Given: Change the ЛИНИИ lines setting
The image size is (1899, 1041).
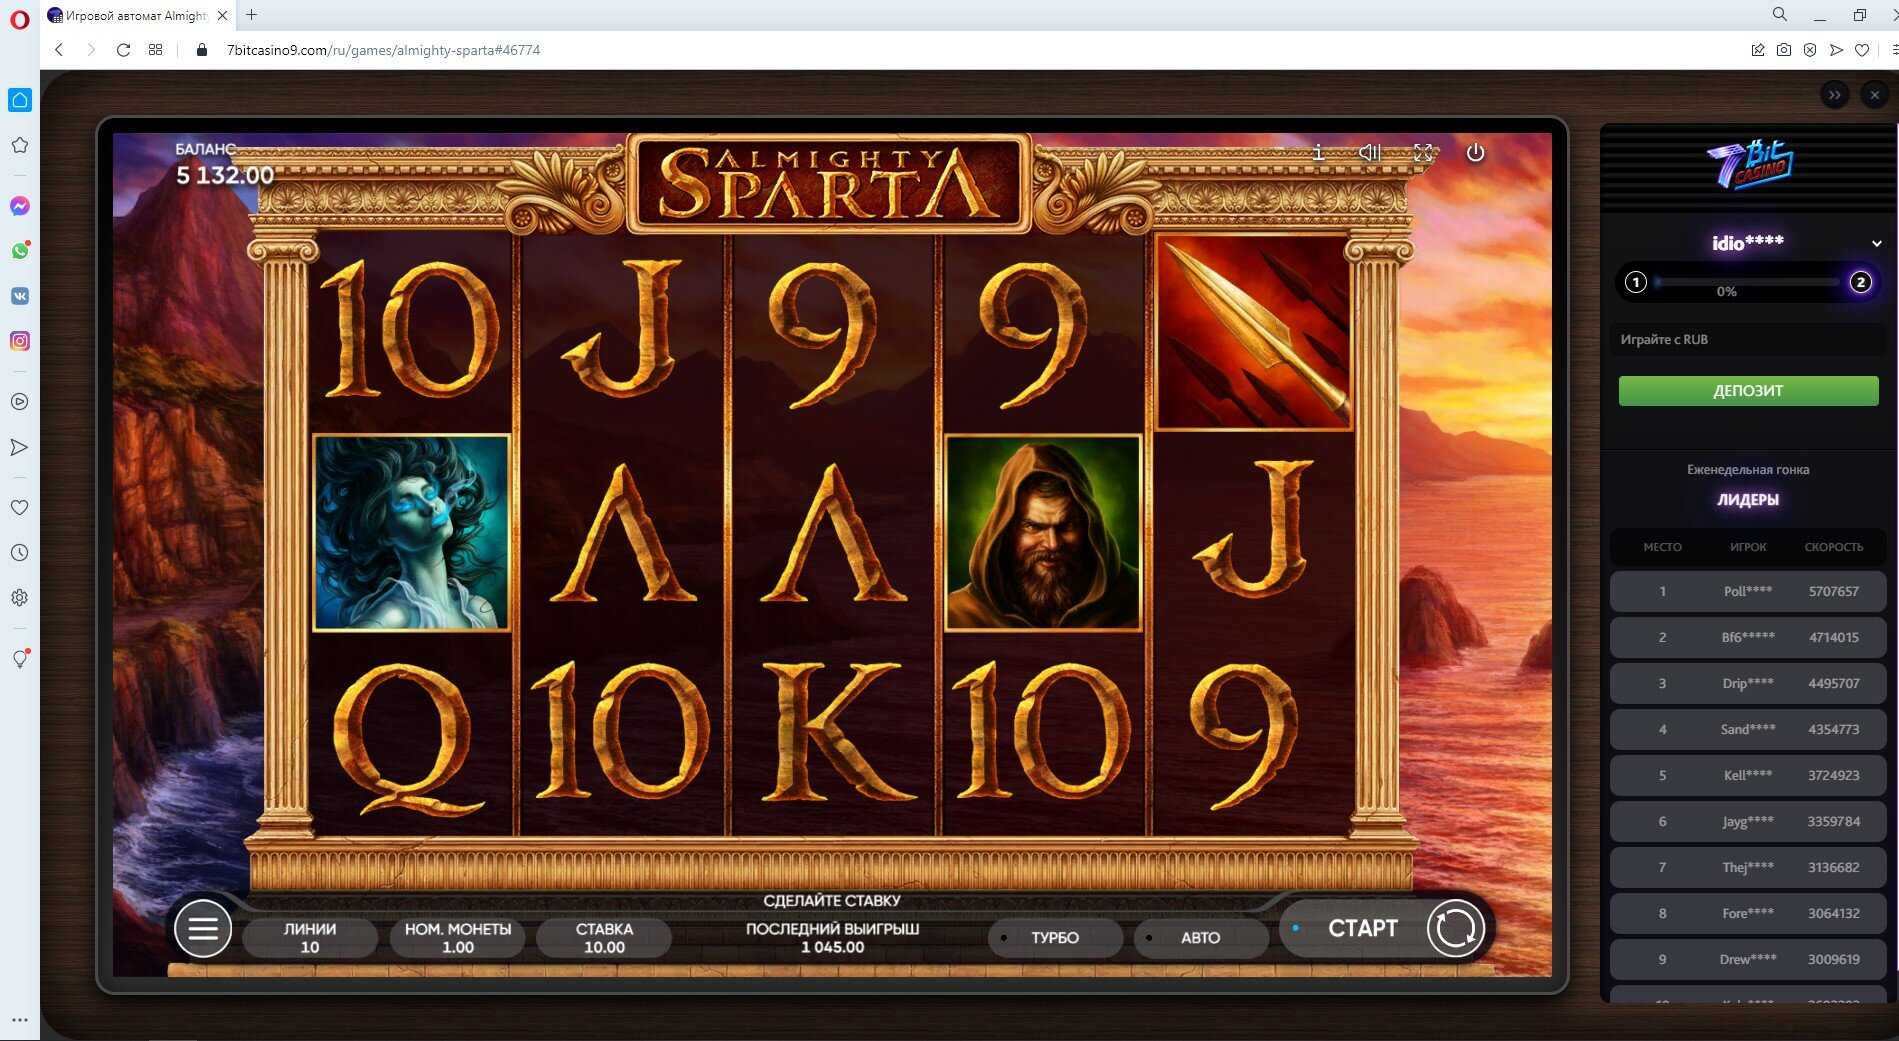Looking at the screenshot, I should click(310, 938).
